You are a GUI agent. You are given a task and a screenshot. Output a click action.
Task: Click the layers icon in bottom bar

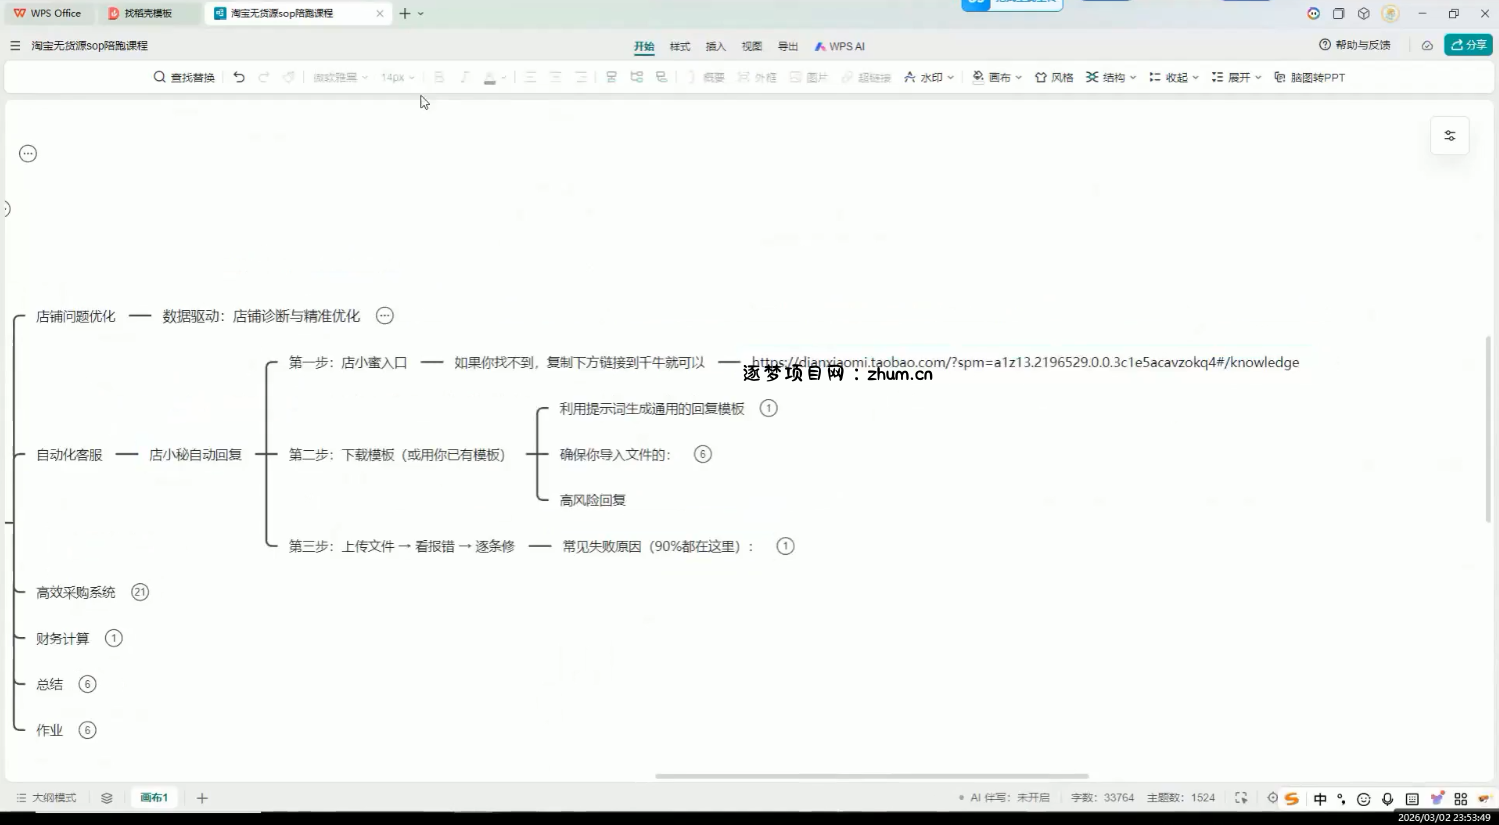coord(107,798)
